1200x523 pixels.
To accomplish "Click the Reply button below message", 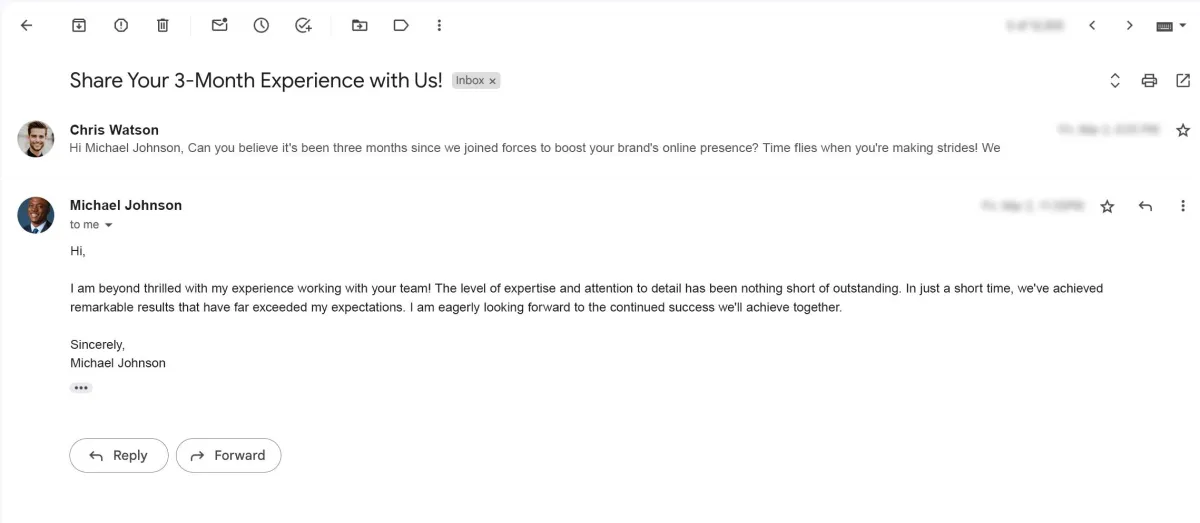I will (119, 455).
